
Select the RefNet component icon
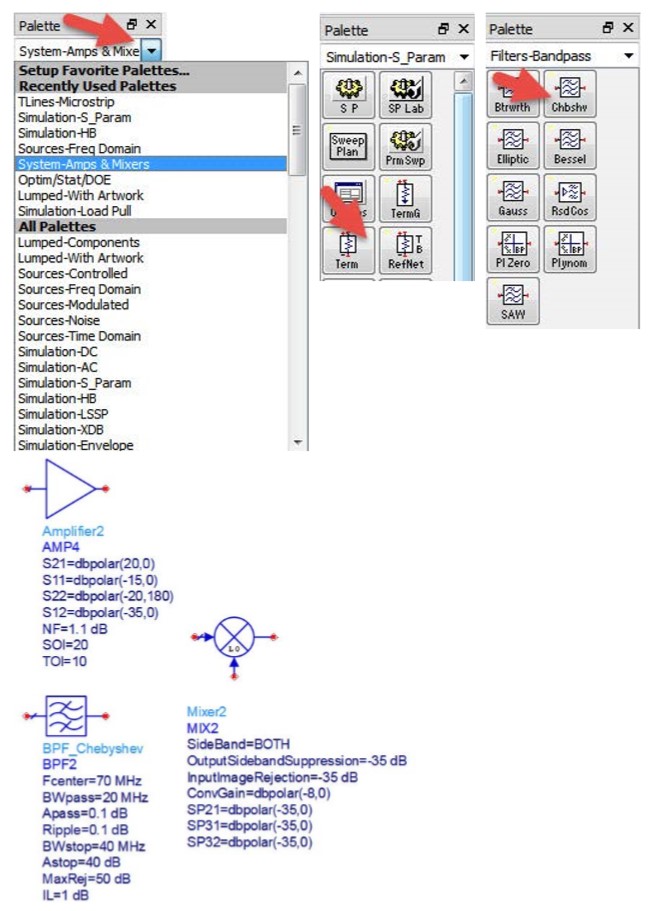click(x=406, y=250)
